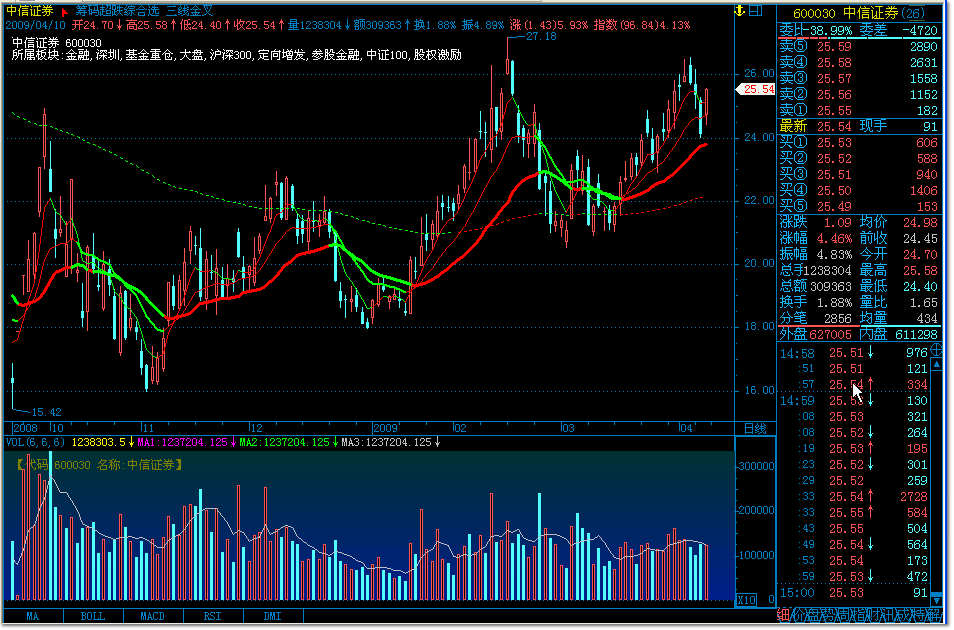Click the yellow anchor icon above the price axis

click(x=740, y=10)
